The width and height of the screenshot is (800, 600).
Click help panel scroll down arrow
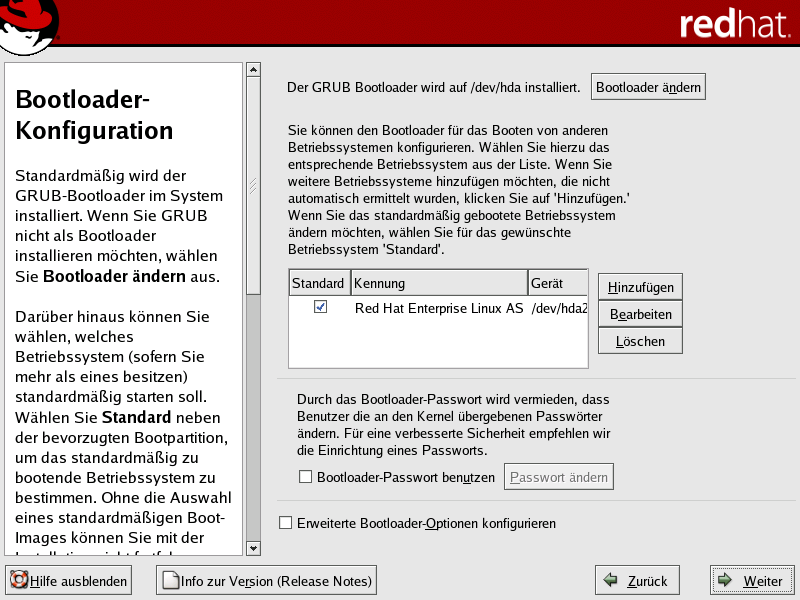[x=253, y=547]
